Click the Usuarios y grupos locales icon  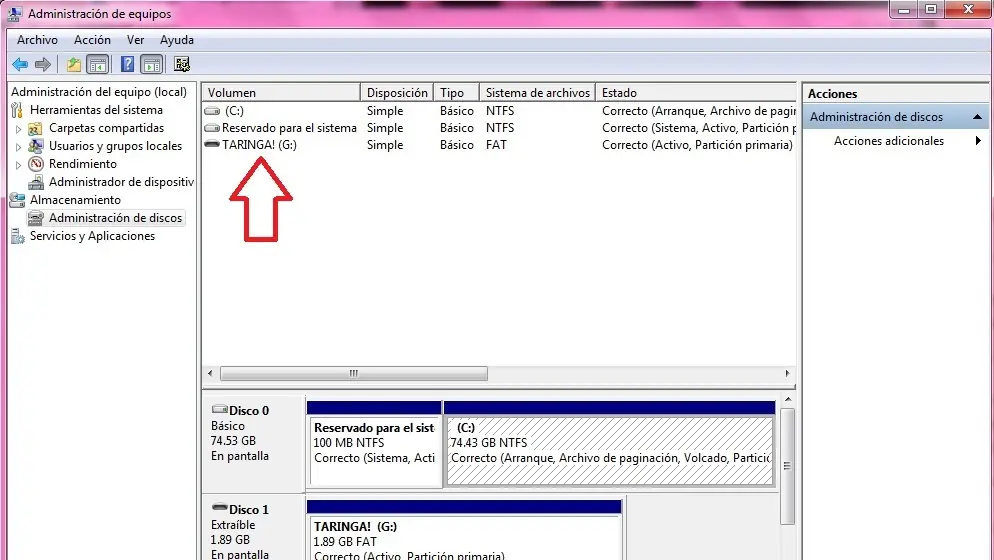coord(36,147)
